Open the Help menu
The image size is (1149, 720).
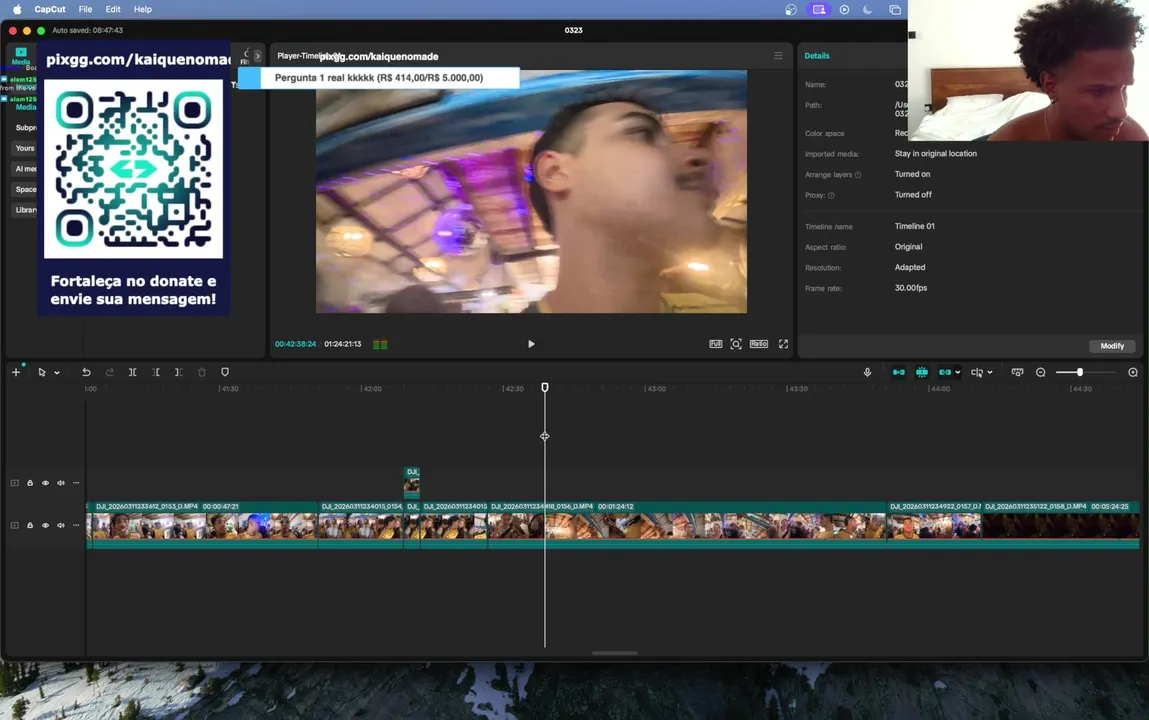[x=143, y=10]
